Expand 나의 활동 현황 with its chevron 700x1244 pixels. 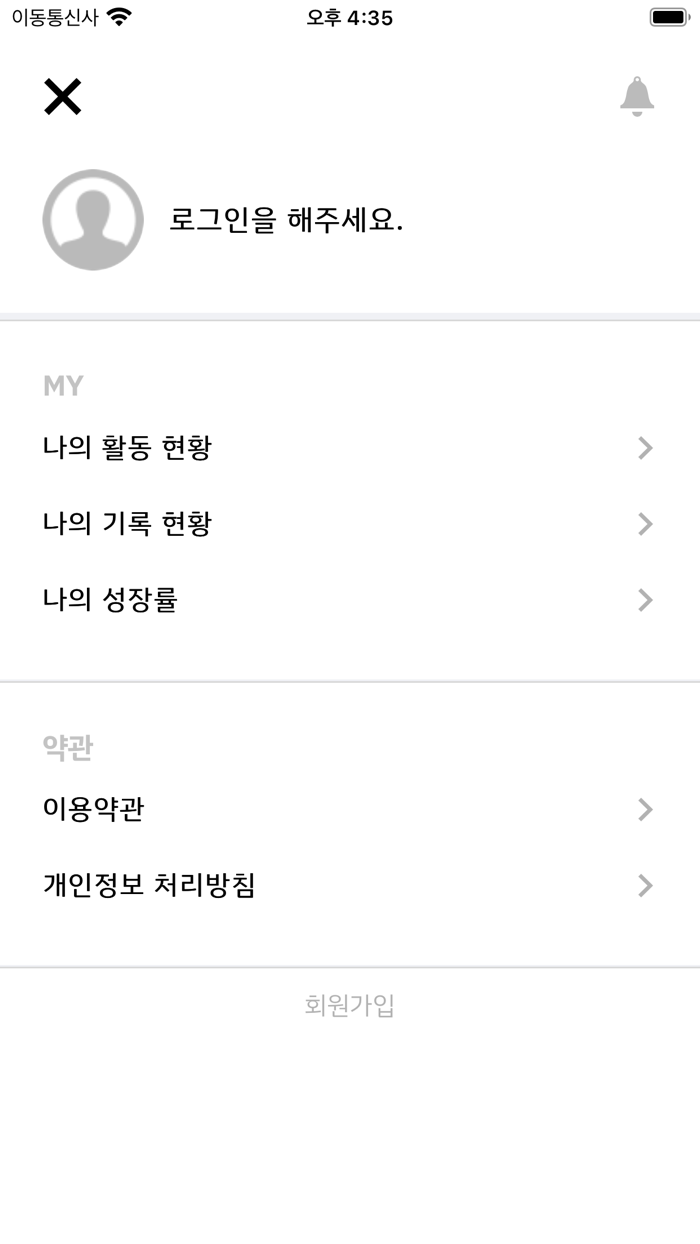[x=644, y=448]
